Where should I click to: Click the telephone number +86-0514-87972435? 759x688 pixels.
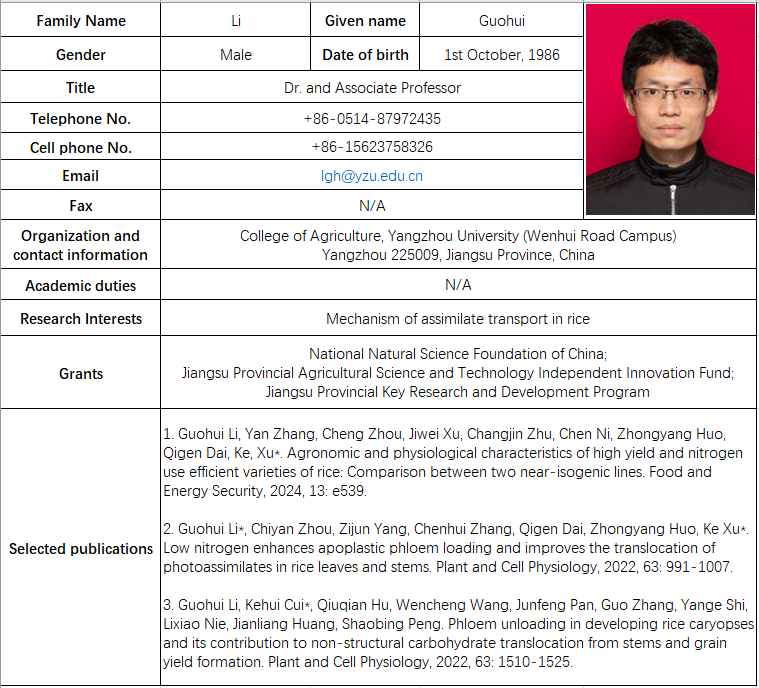[x=372, y=119]
